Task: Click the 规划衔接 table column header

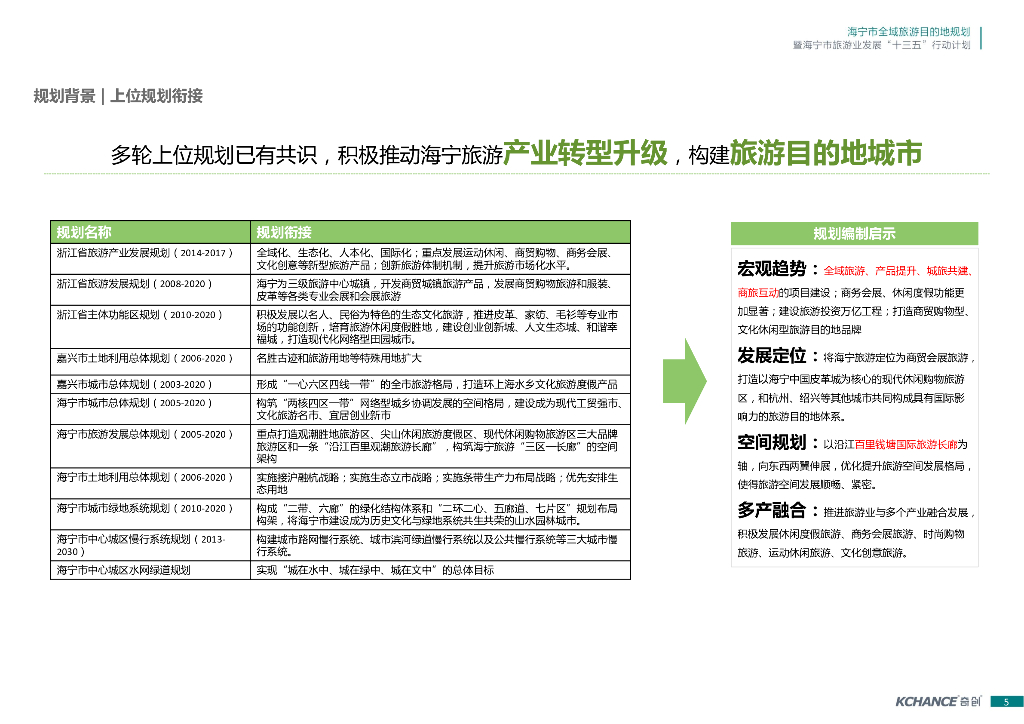Action: pyautogui.click(x=440, y=232)
